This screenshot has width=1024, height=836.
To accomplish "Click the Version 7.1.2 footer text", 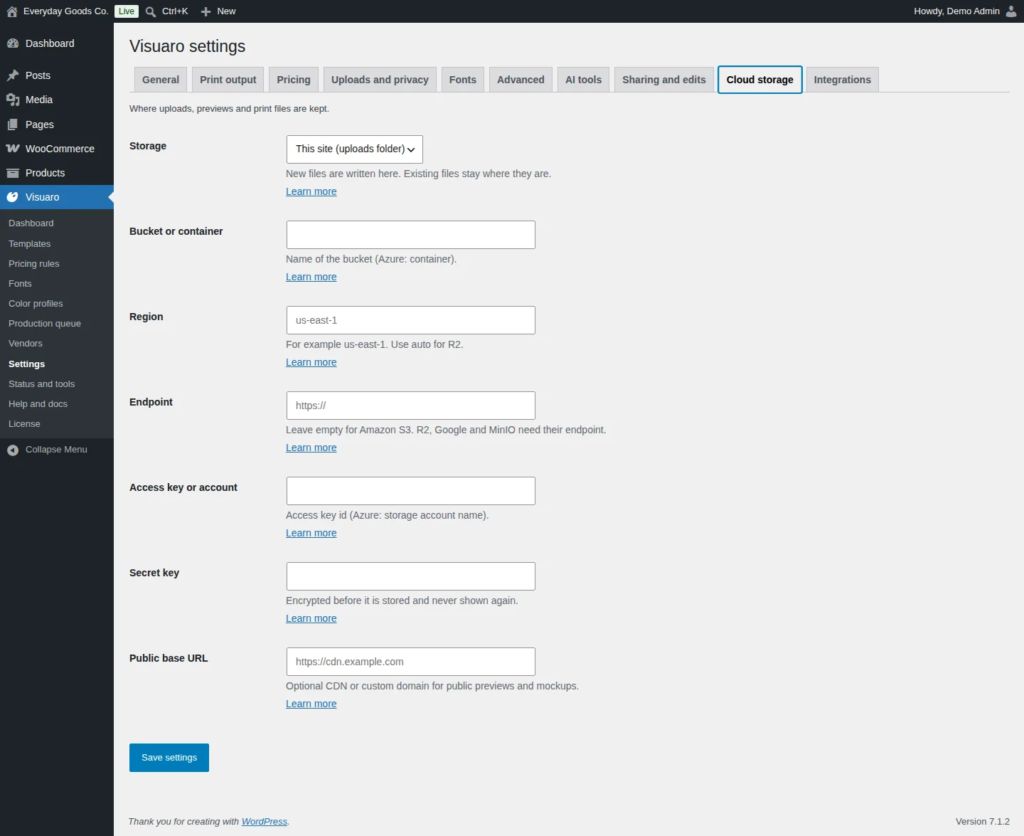I will click(x=982, y=822).
